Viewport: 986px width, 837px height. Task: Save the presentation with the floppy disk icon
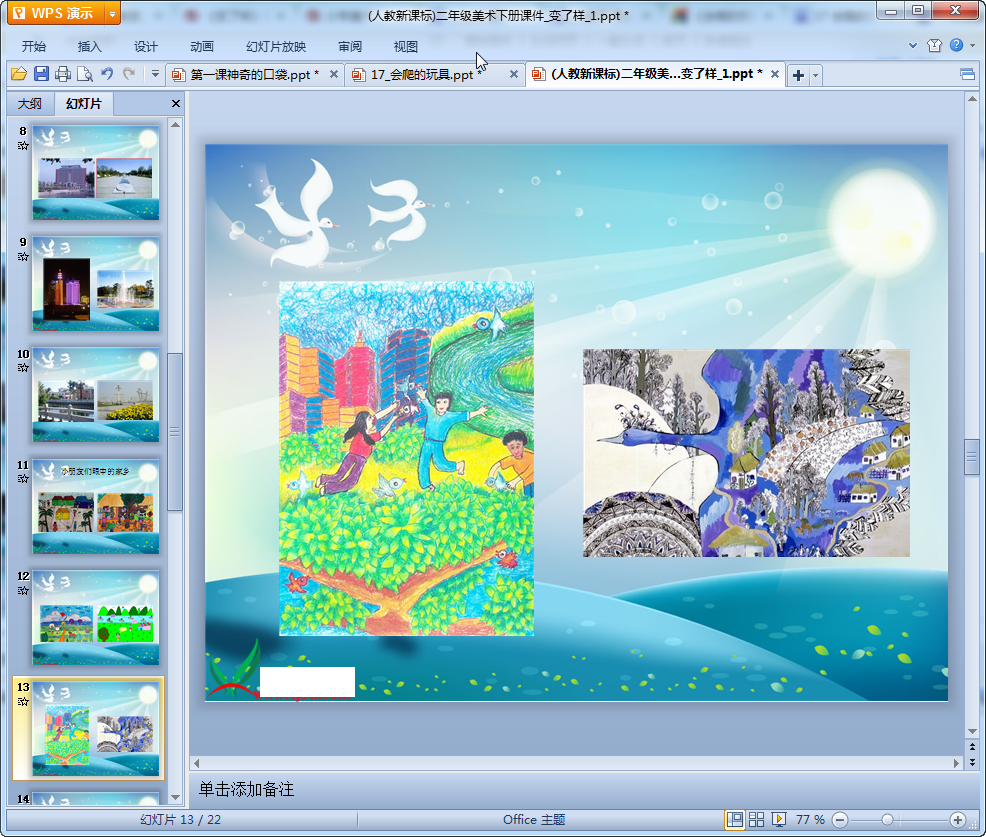(x=42, y=74)
